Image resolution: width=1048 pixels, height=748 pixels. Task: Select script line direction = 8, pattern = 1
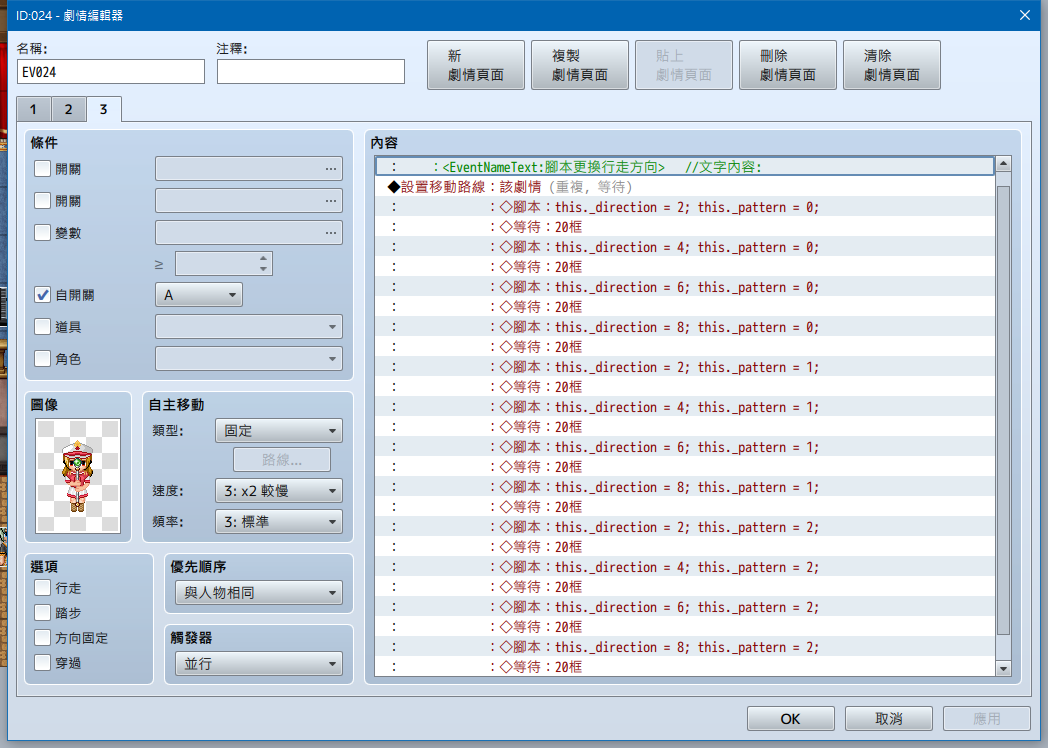click(x=684, y=487)
